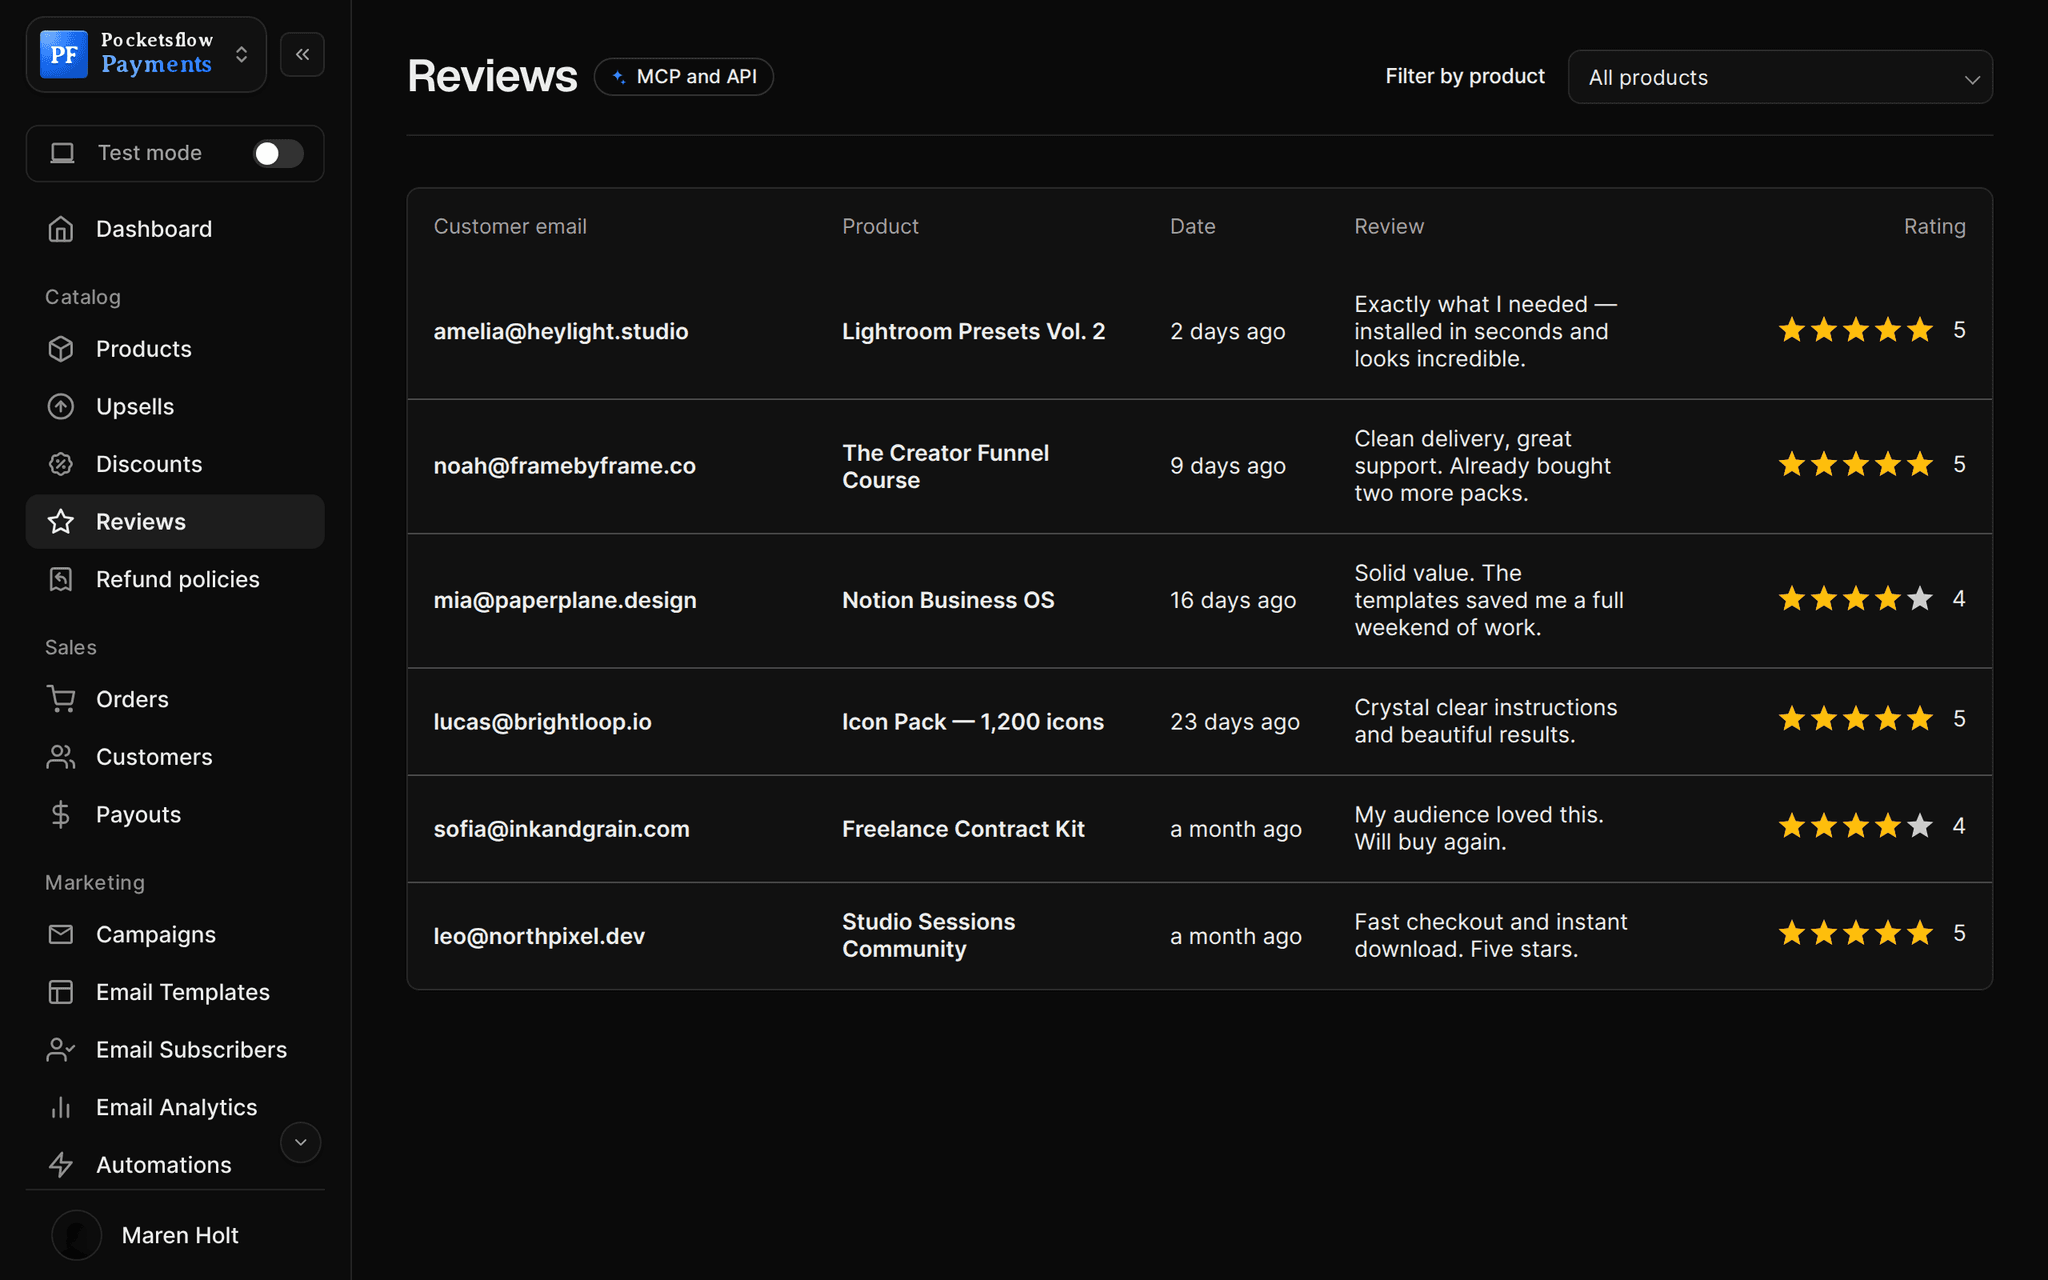Click the '23 days ago' date cell

[x=1235, y=722]
